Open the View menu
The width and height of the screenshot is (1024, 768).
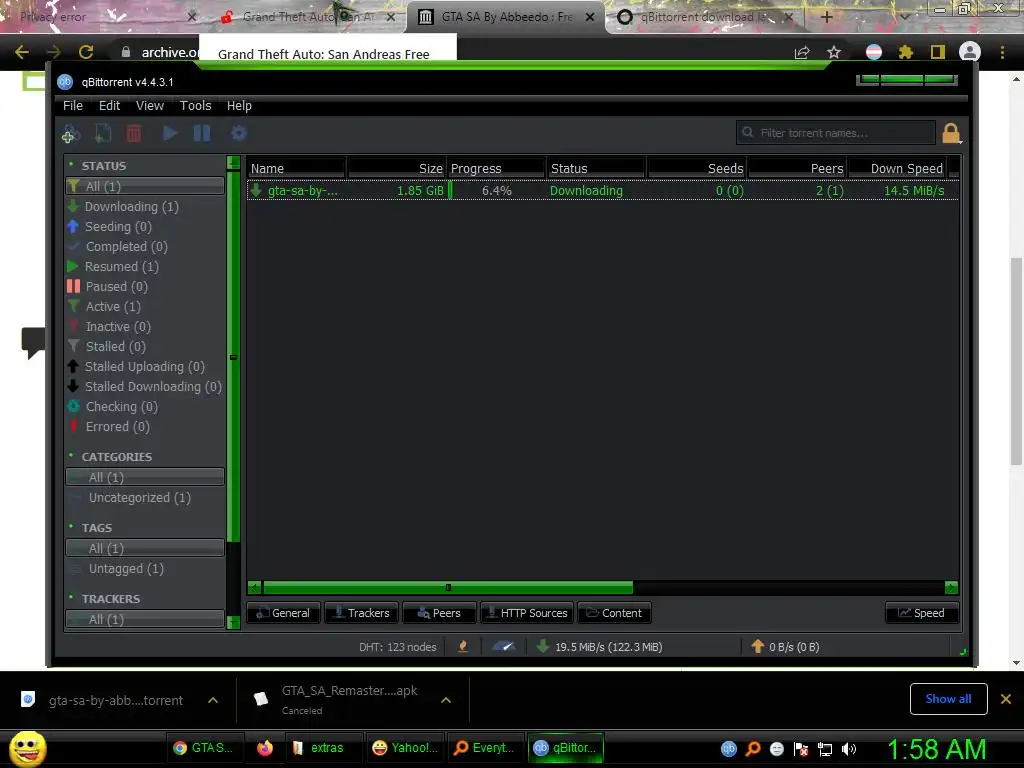pos(150,106)
